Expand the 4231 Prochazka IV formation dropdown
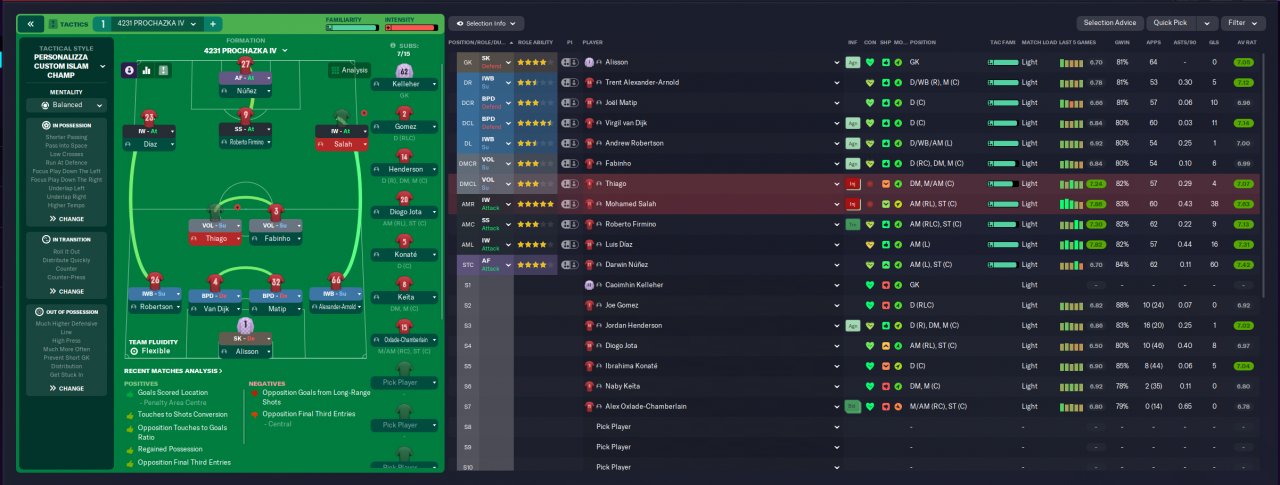Viewport: 1280px width, 485px height. [x=245, y=50]
